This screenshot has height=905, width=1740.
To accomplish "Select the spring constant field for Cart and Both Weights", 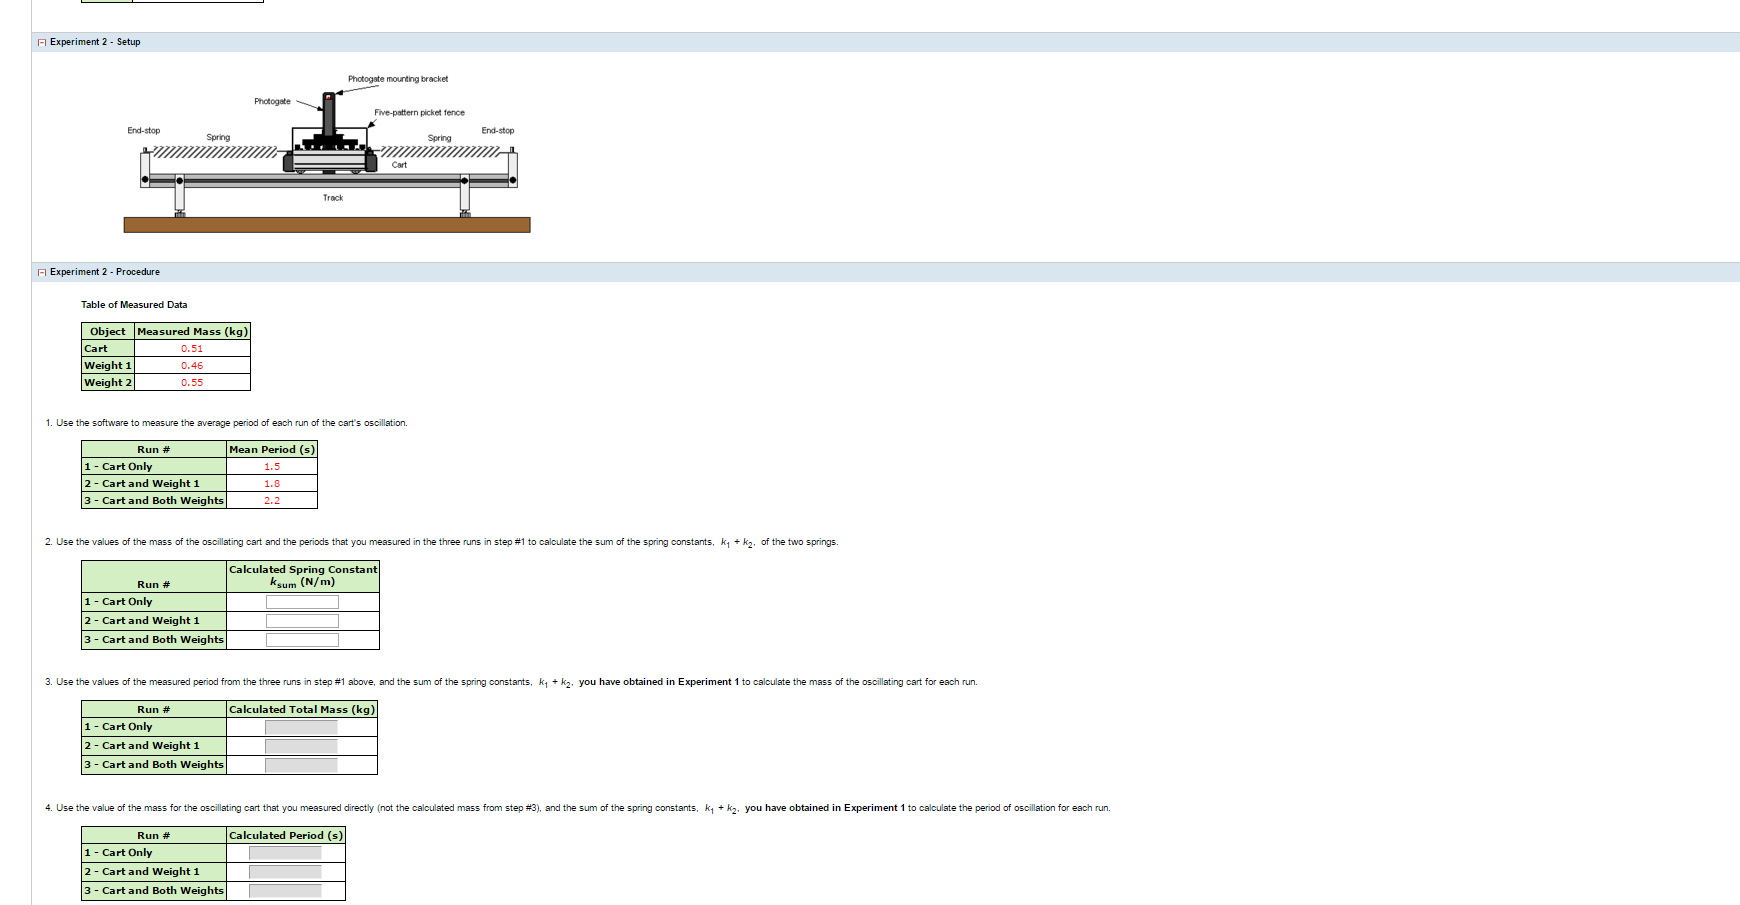I will (x=302, y=640).
